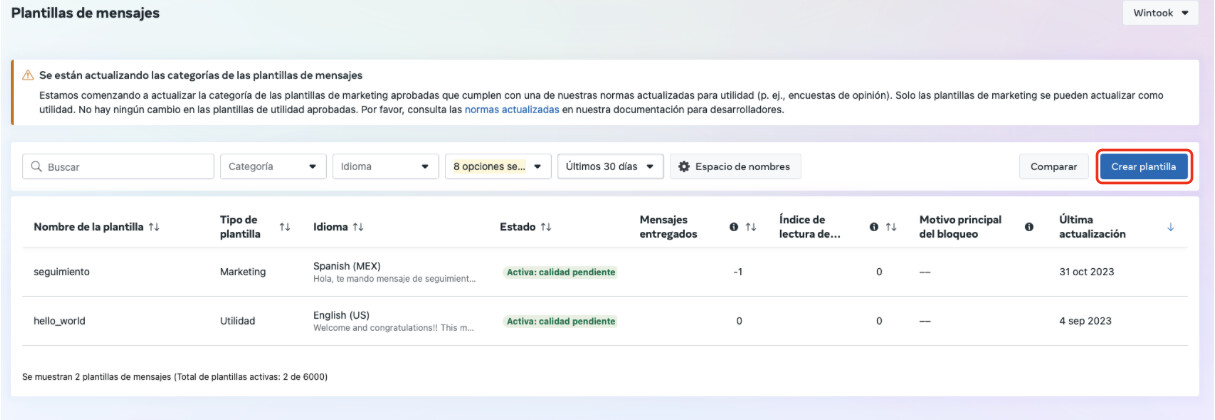
Task: Open the Categoría filter dropdown
Action: (273, 167)
